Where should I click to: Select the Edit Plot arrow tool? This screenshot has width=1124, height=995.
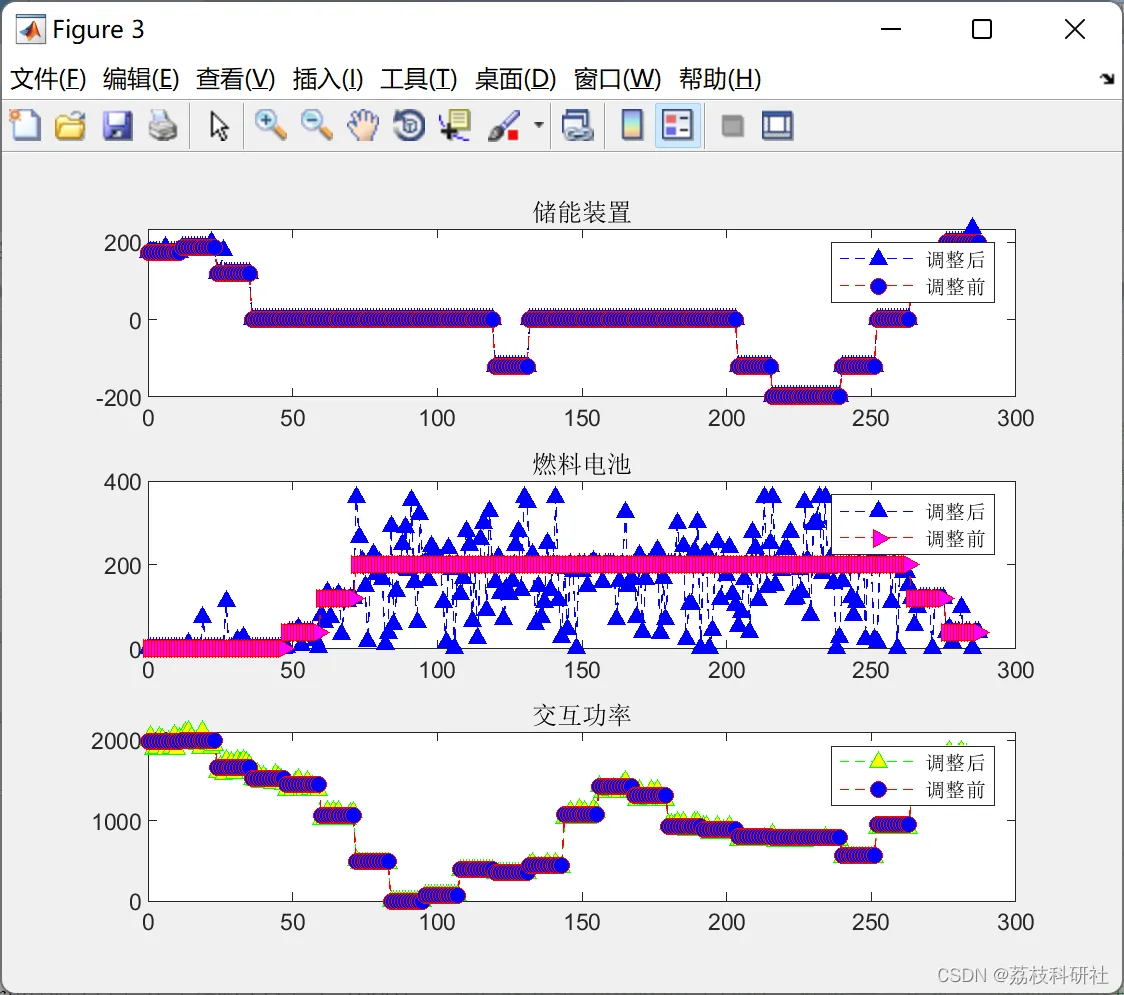(x=219, y=126)
